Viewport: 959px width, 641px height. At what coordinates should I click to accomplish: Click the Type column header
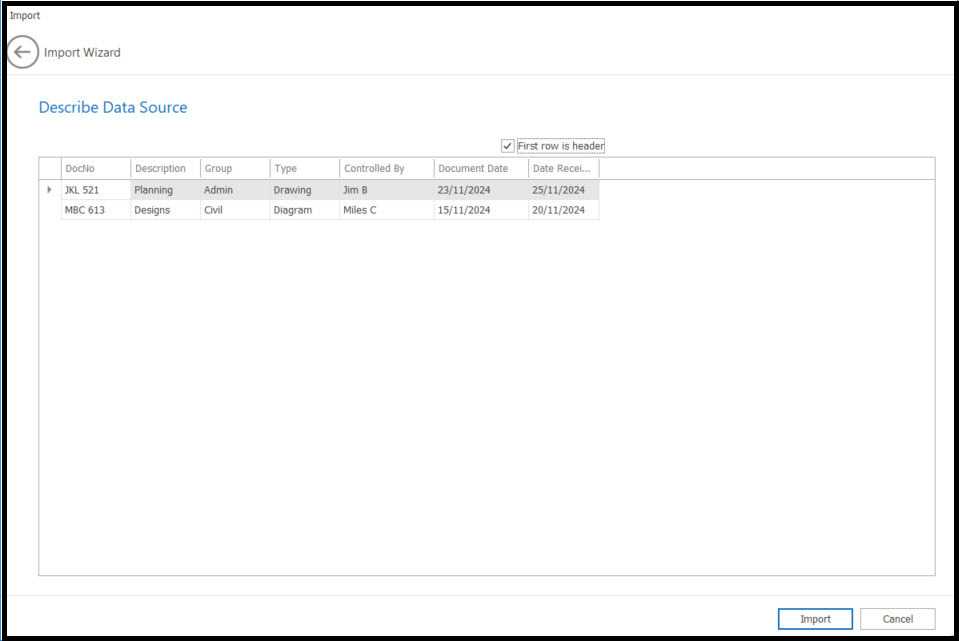304,169
